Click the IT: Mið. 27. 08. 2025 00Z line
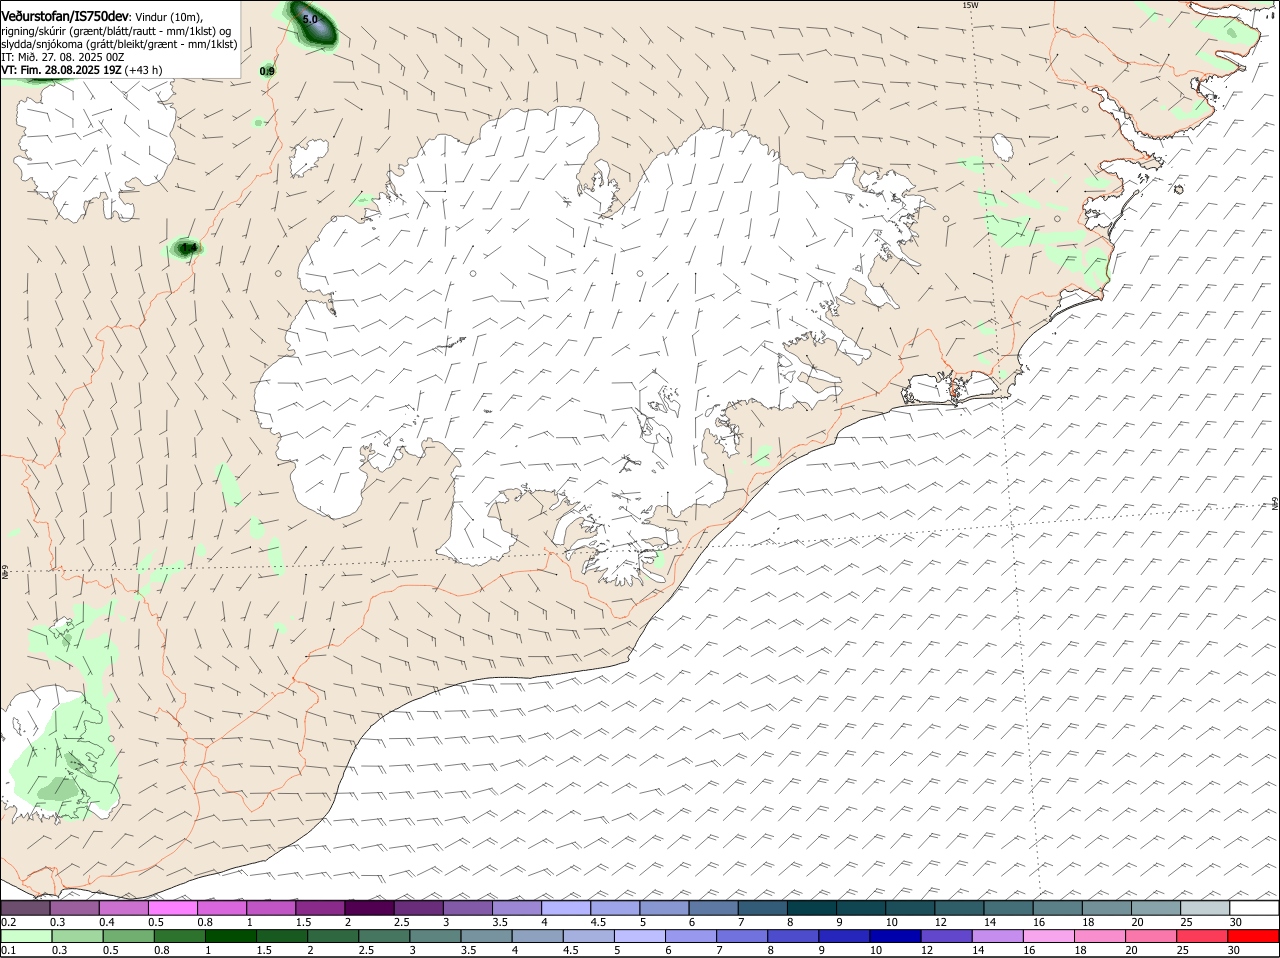The height and width of the screenshot is (958, 1280). coord(63,57)
